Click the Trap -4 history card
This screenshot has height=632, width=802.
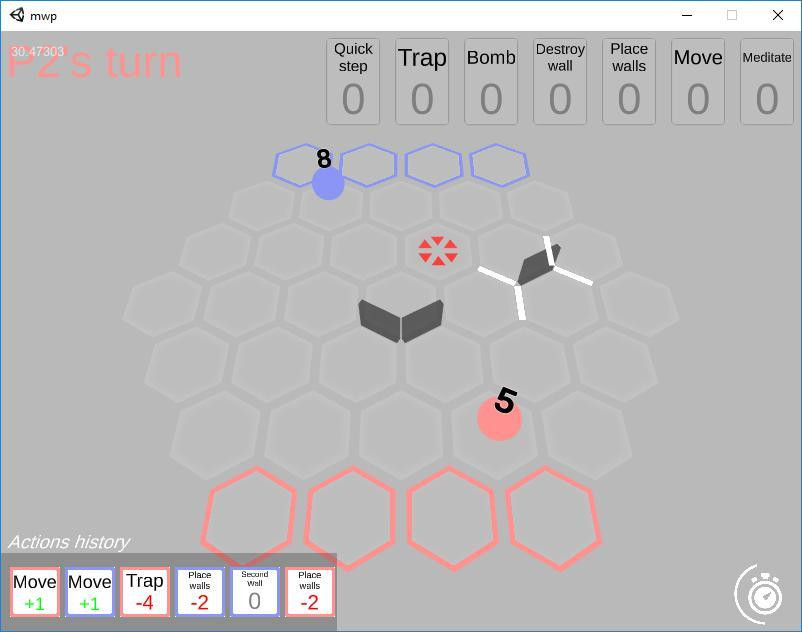coord(145,592)
